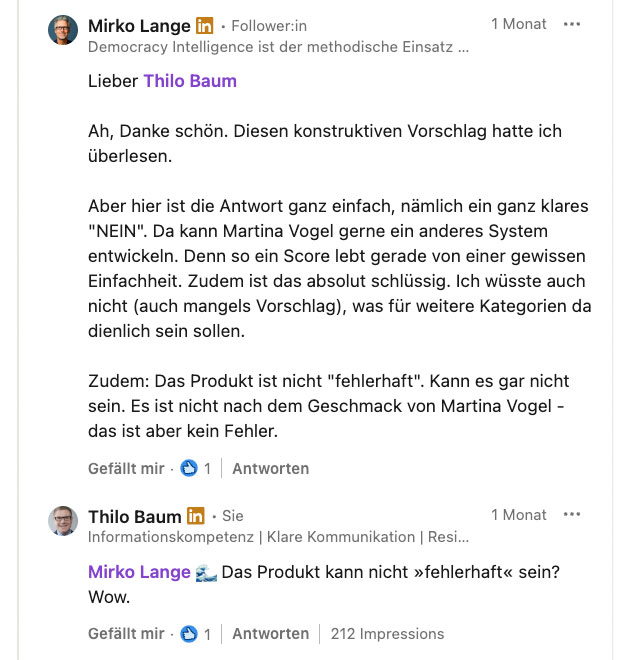Open Mirko Lange author name link

139,25
